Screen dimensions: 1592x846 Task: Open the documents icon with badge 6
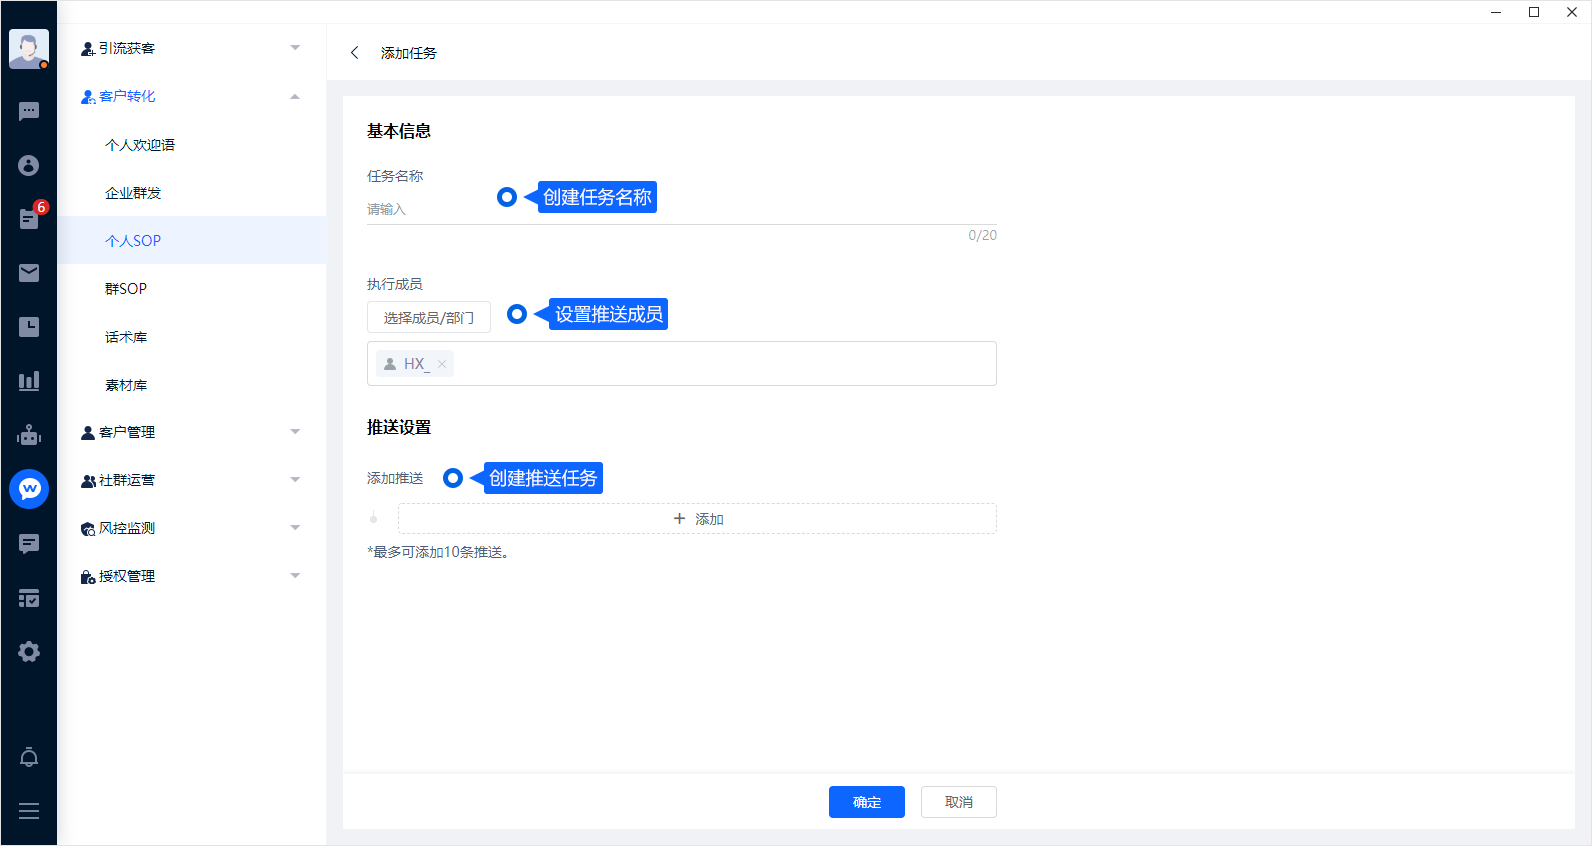pyautogui.click(x=29, y=219)
